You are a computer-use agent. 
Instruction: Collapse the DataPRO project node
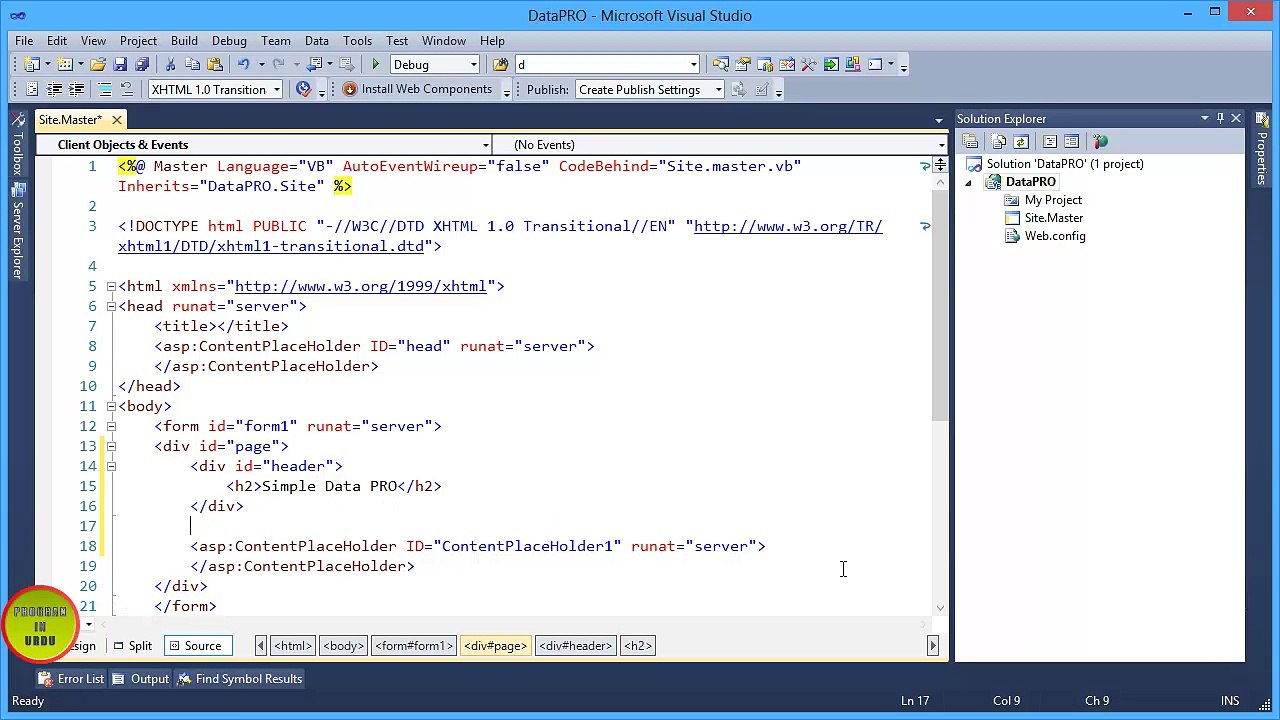pos(968,183)
